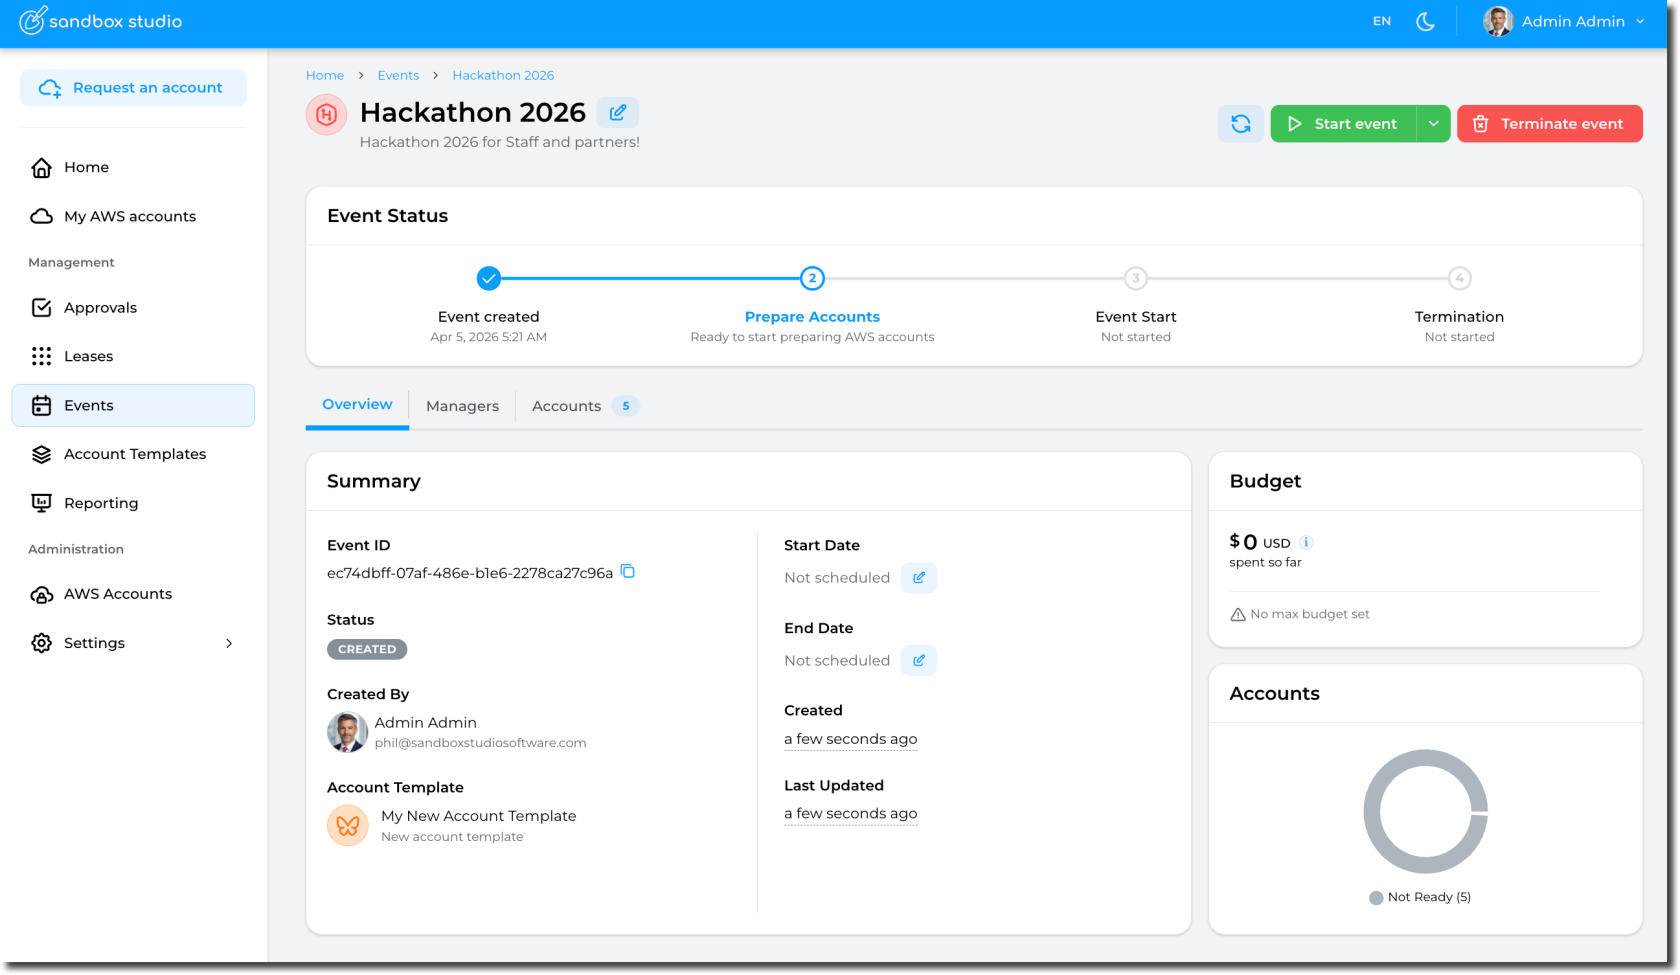Screen dimensions: 1680x975
Task: Click the Prepare Accounts step marker
Action: click(812, 279)
